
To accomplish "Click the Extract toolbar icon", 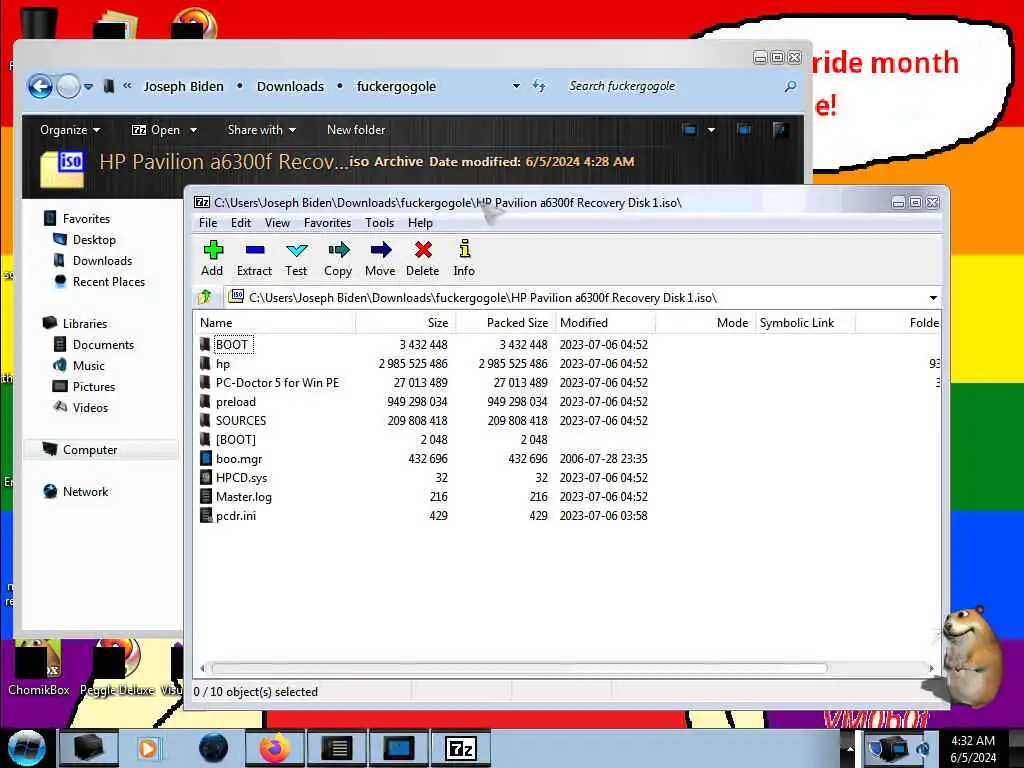I will point(254,258).
